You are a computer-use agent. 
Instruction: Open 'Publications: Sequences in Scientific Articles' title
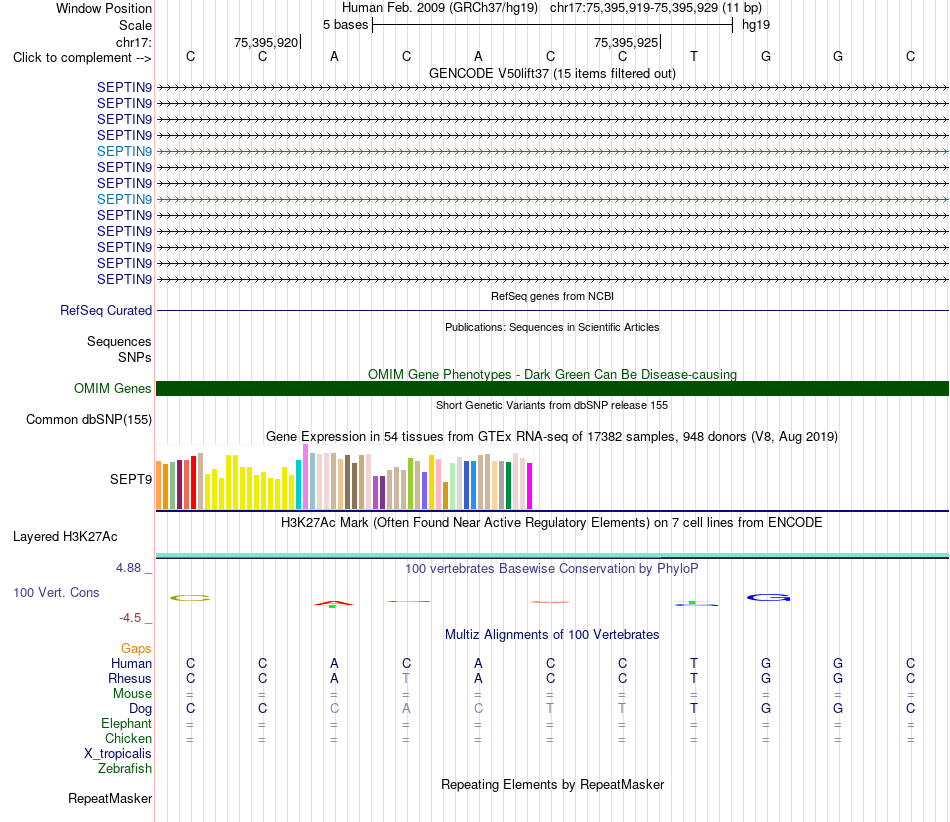tap(552, 327)
